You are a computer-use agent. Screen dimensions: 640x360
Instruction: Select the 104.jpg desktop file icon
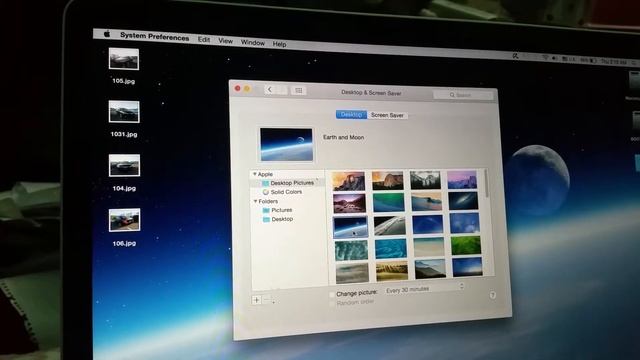coord(124,165)
